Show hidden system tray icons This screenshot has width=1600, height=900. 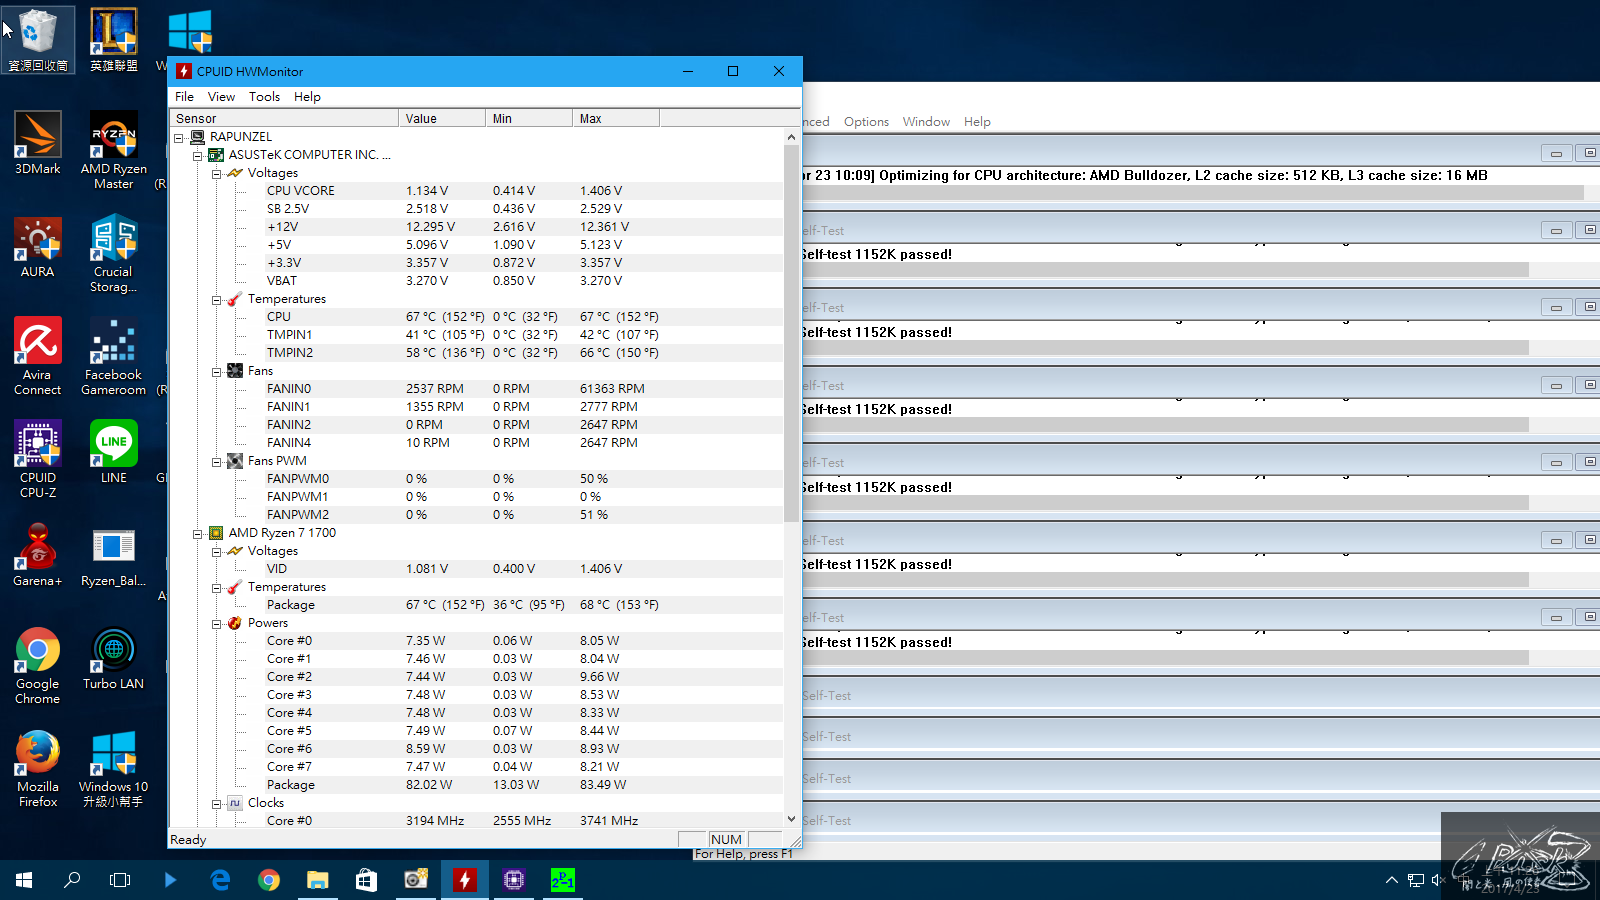[1391, 880]
